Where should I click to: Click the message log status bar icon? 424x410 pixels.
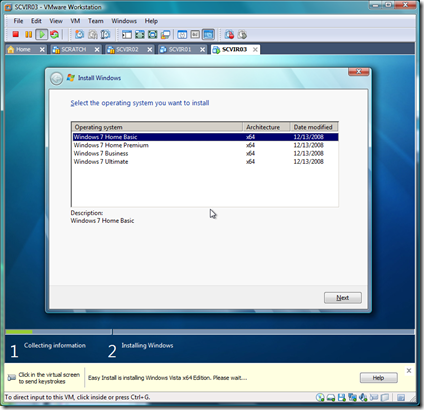coord(401,397)
